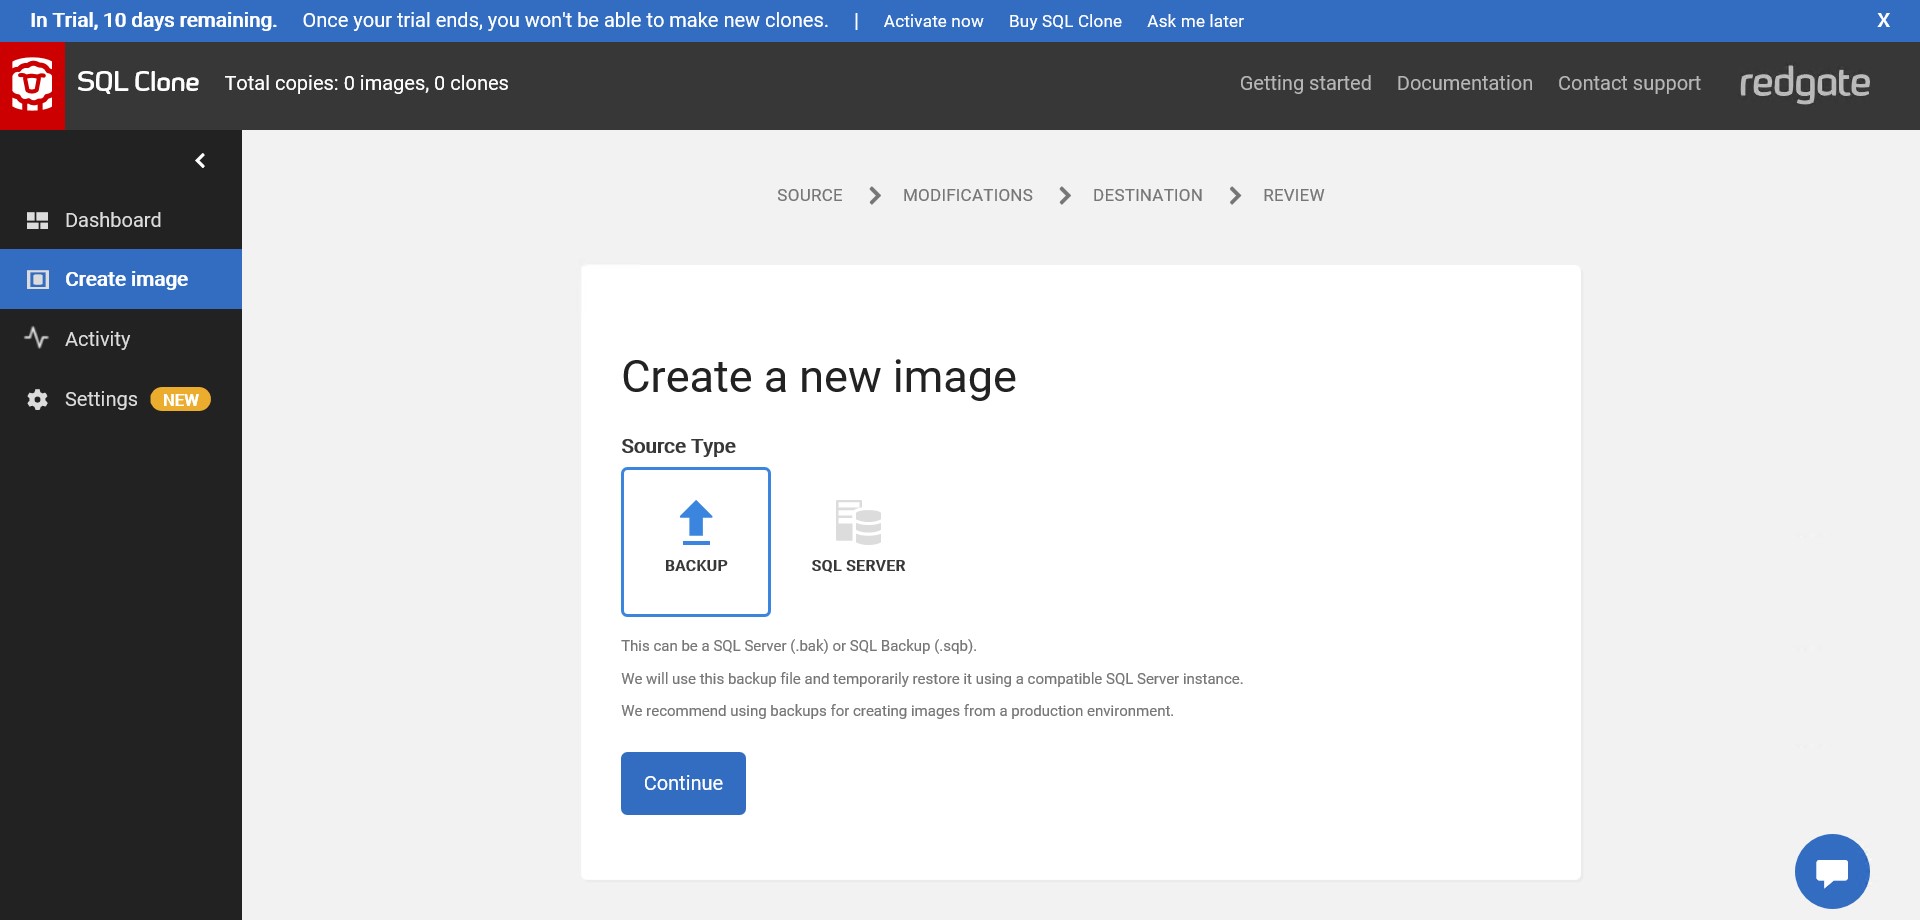
Task: Click Ask me later in the banner
Action: (1195, 21)
